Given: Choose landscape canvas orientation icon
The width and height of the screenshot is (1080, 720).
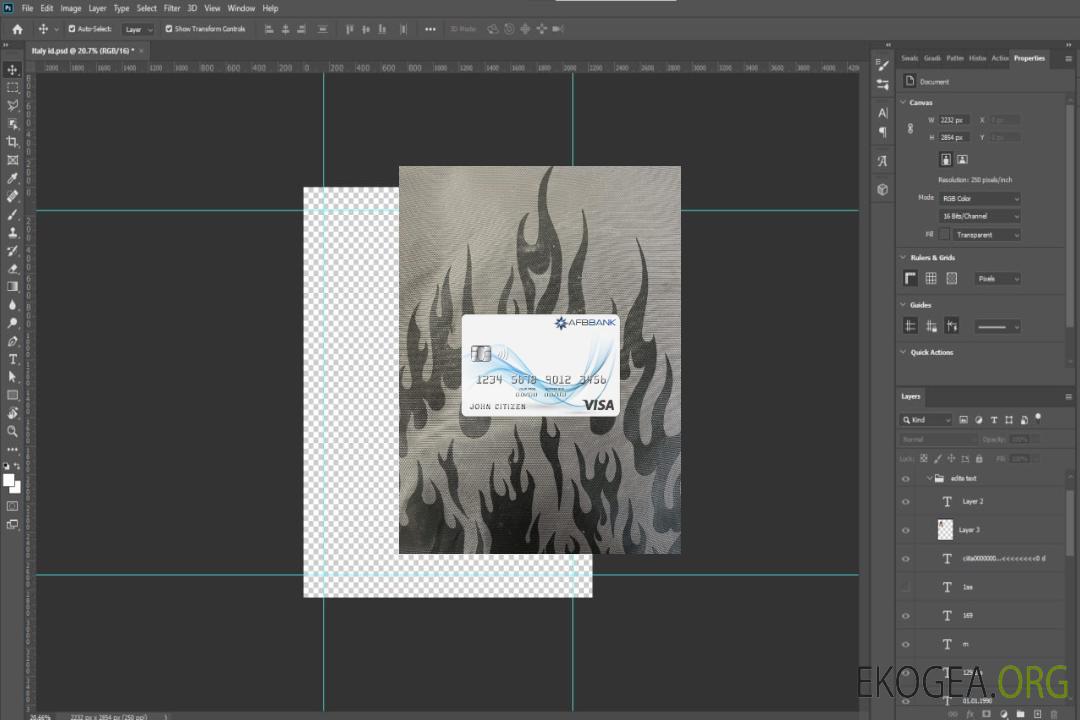Looking at the screenshot, I should pos(962,159).
